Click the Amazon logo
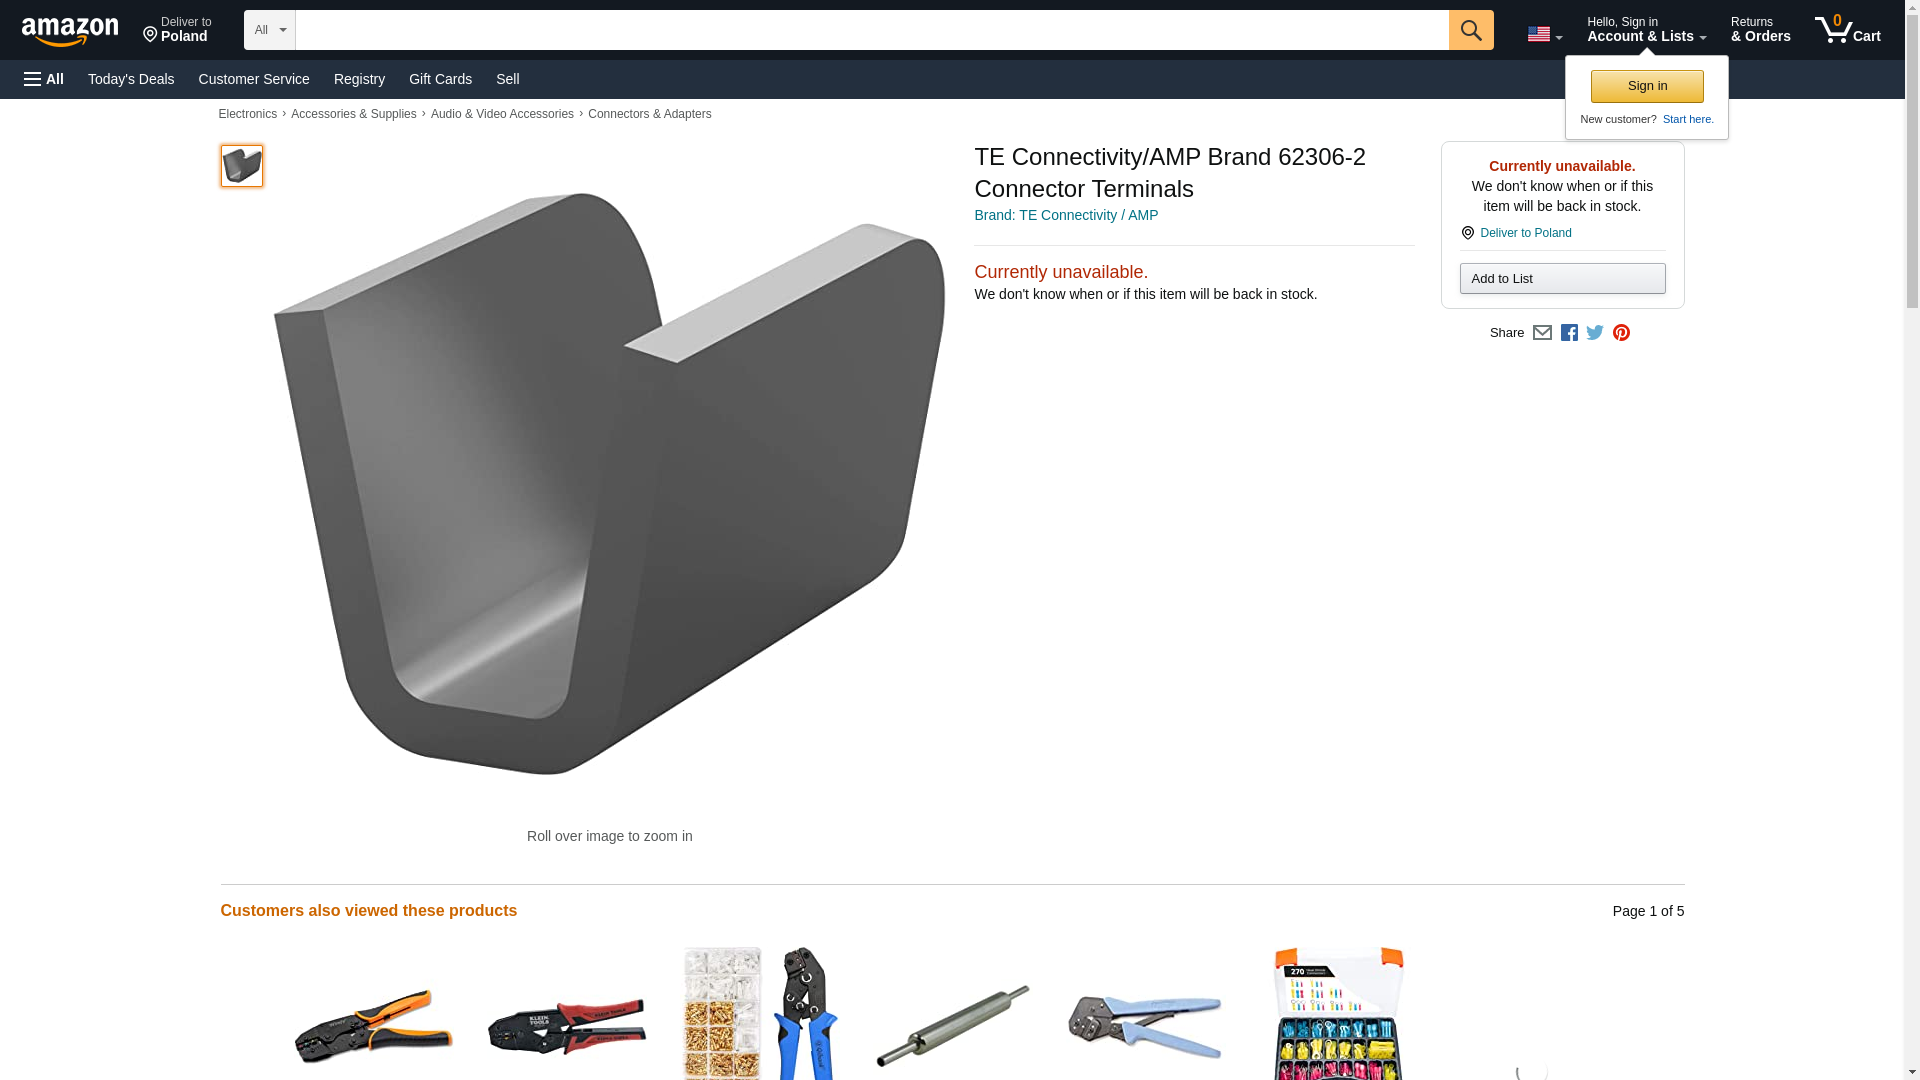Image resolution: width=1920 pixels, height=1080 pixels. coord(70,31)
